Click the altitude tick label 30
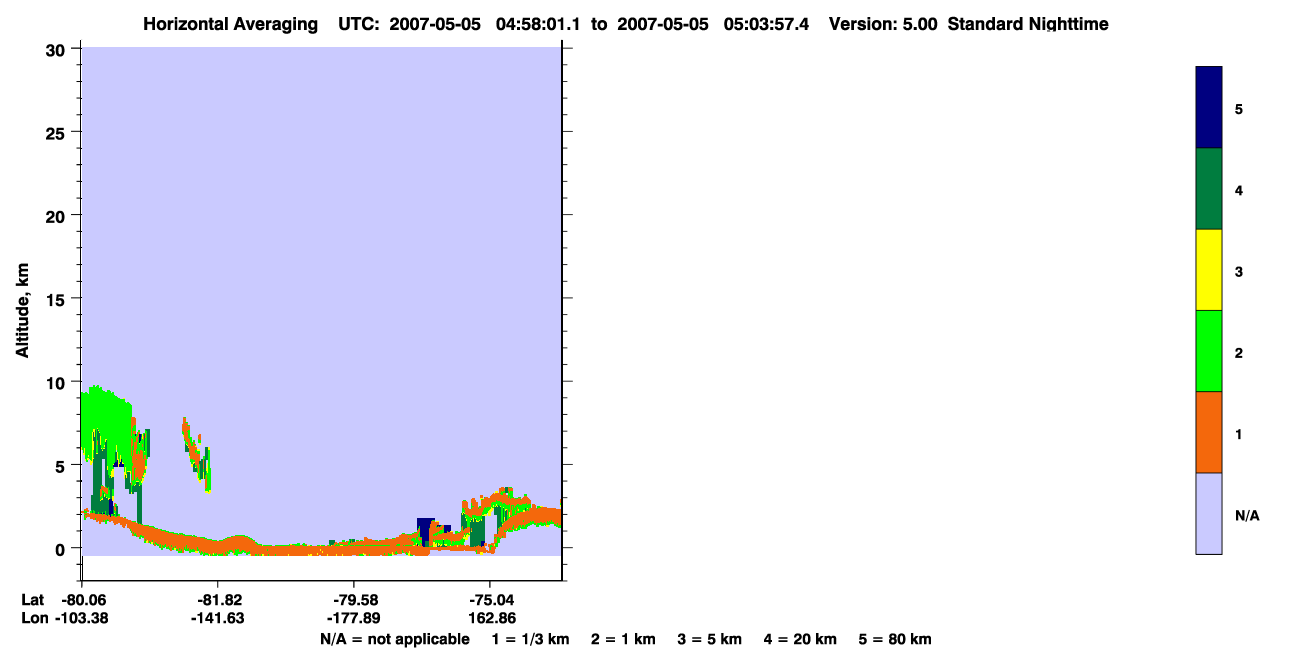1300x667 pixels. [58, 49]
